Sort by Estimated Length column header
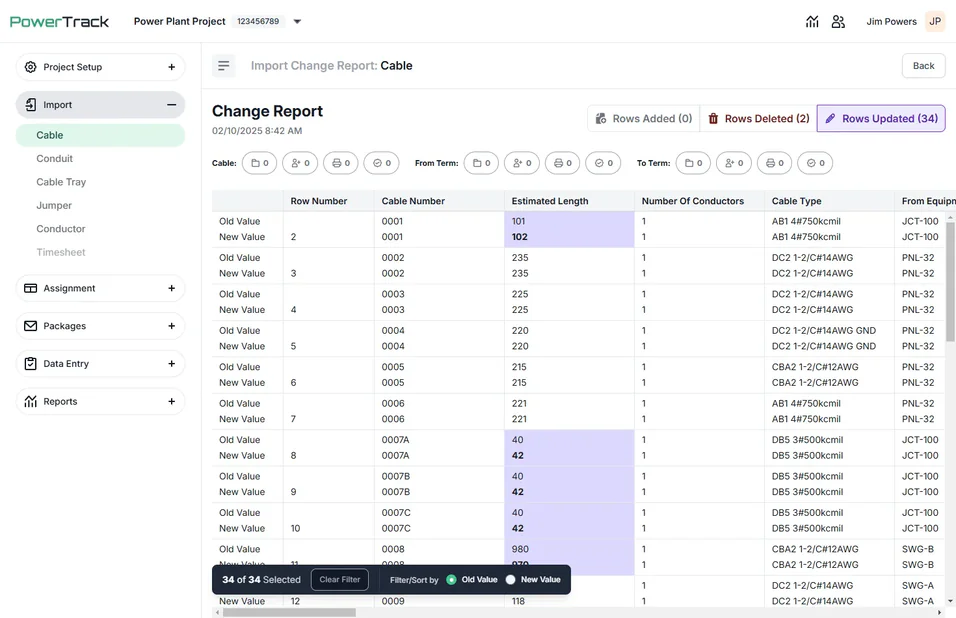Image resolution: width=956 pixels, height=618 pixels. click(x=569, y=201)
